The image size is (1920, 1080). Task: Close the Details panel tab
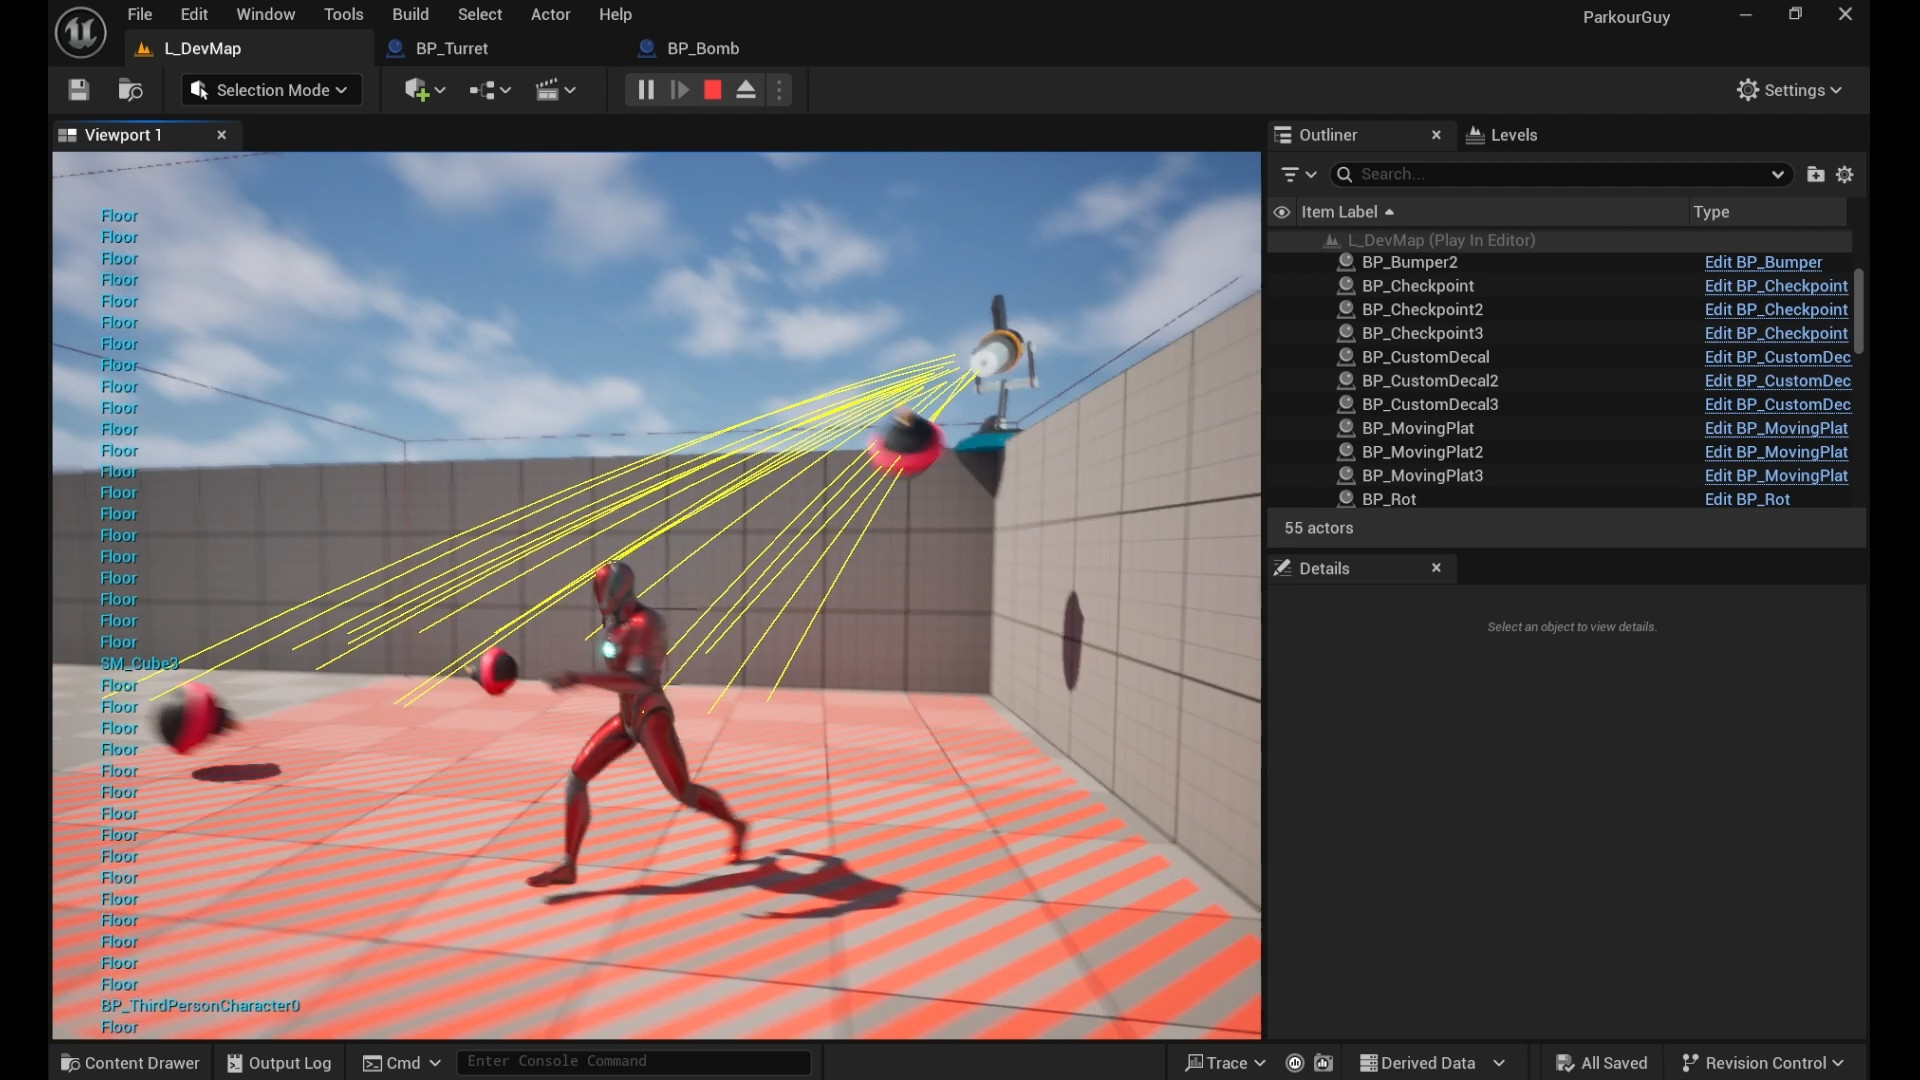(1436, 568)
